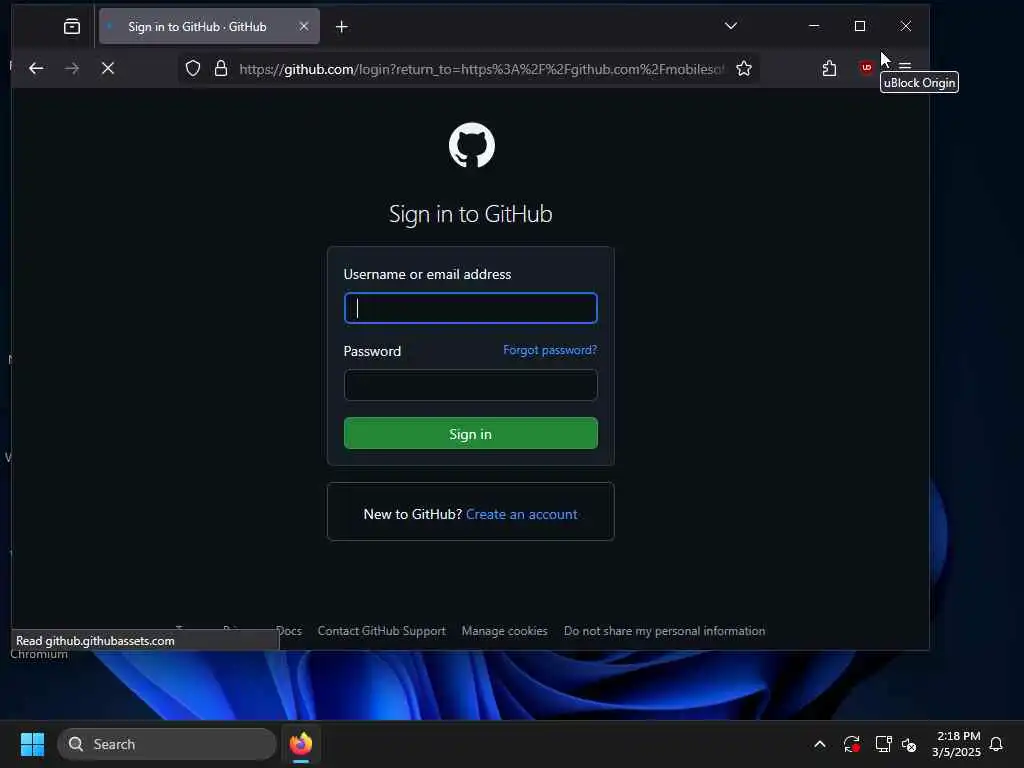The height and width of the screenshot is (768, 1024).
Task: Click Firefox icon in the taskbar
Action: [300, 744]
